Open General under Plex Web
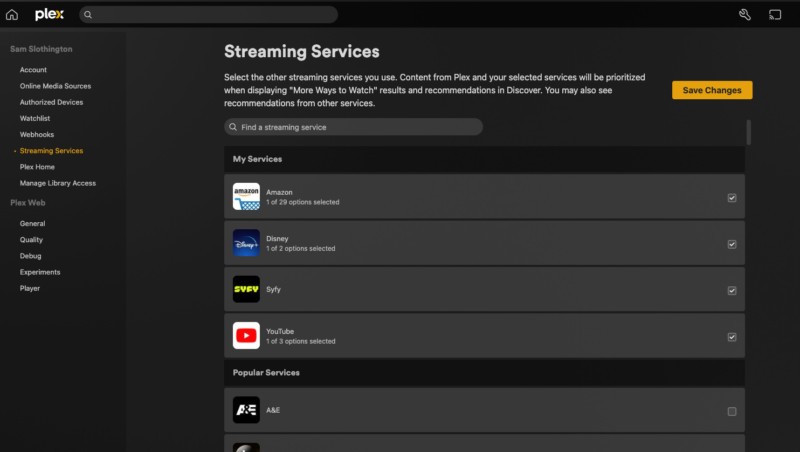The width and height of the screenshot is (800, 452). (32, 223)
